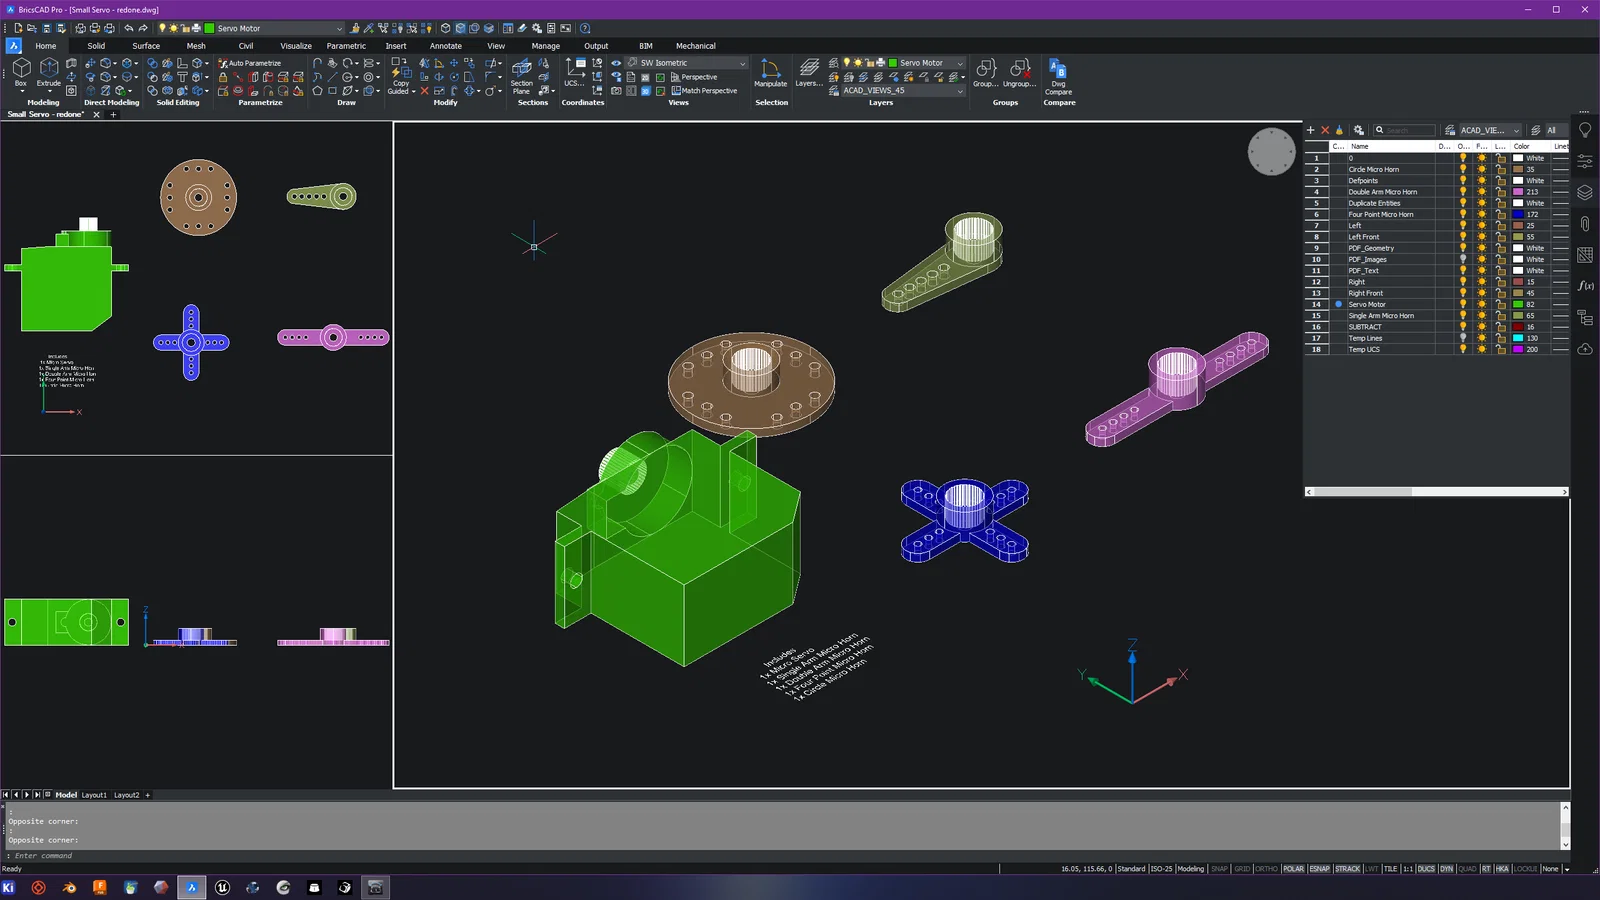Open the Annotate ribbon tab
Image resolution: width=1600 pixels, height=900 pixels.
click(x=446, y=46)
